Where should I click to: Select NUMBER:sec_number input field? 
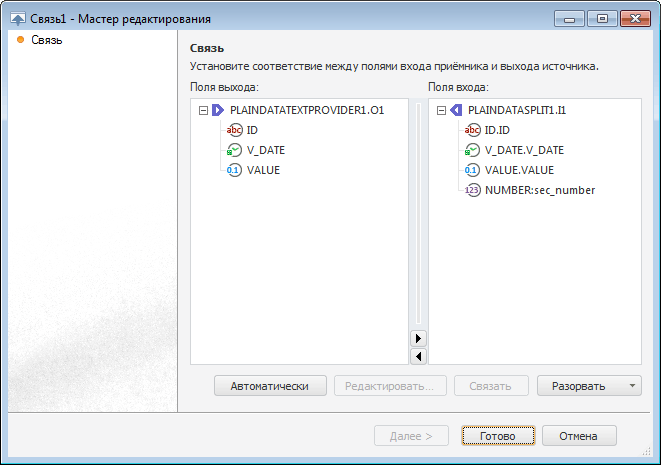pyautogui.click(x=540, y=190)
